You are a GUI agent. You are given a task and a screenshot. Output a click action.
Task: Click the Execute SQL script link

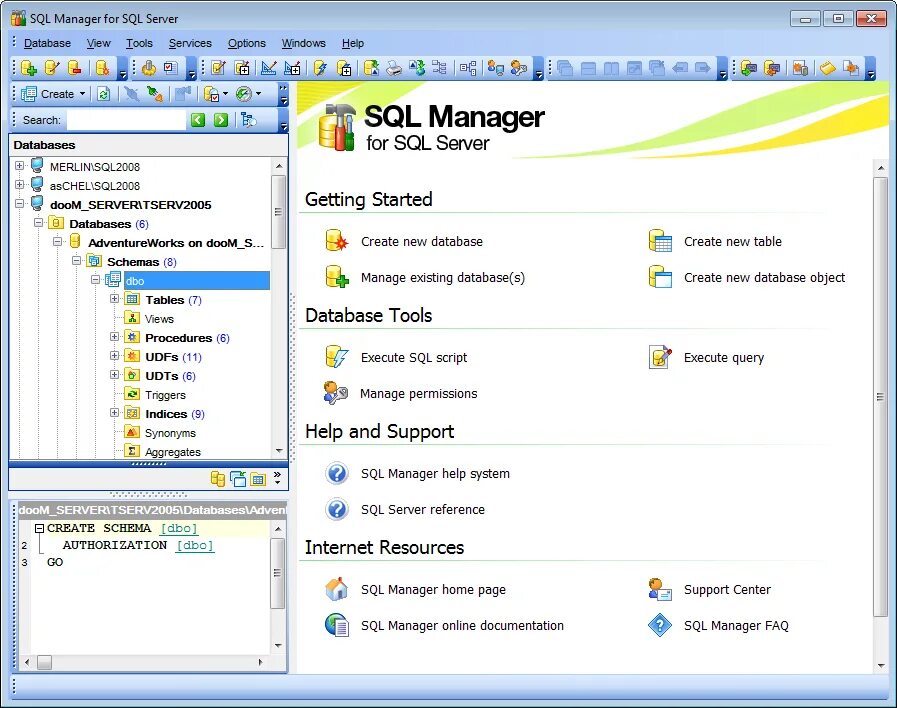(414, 358)
